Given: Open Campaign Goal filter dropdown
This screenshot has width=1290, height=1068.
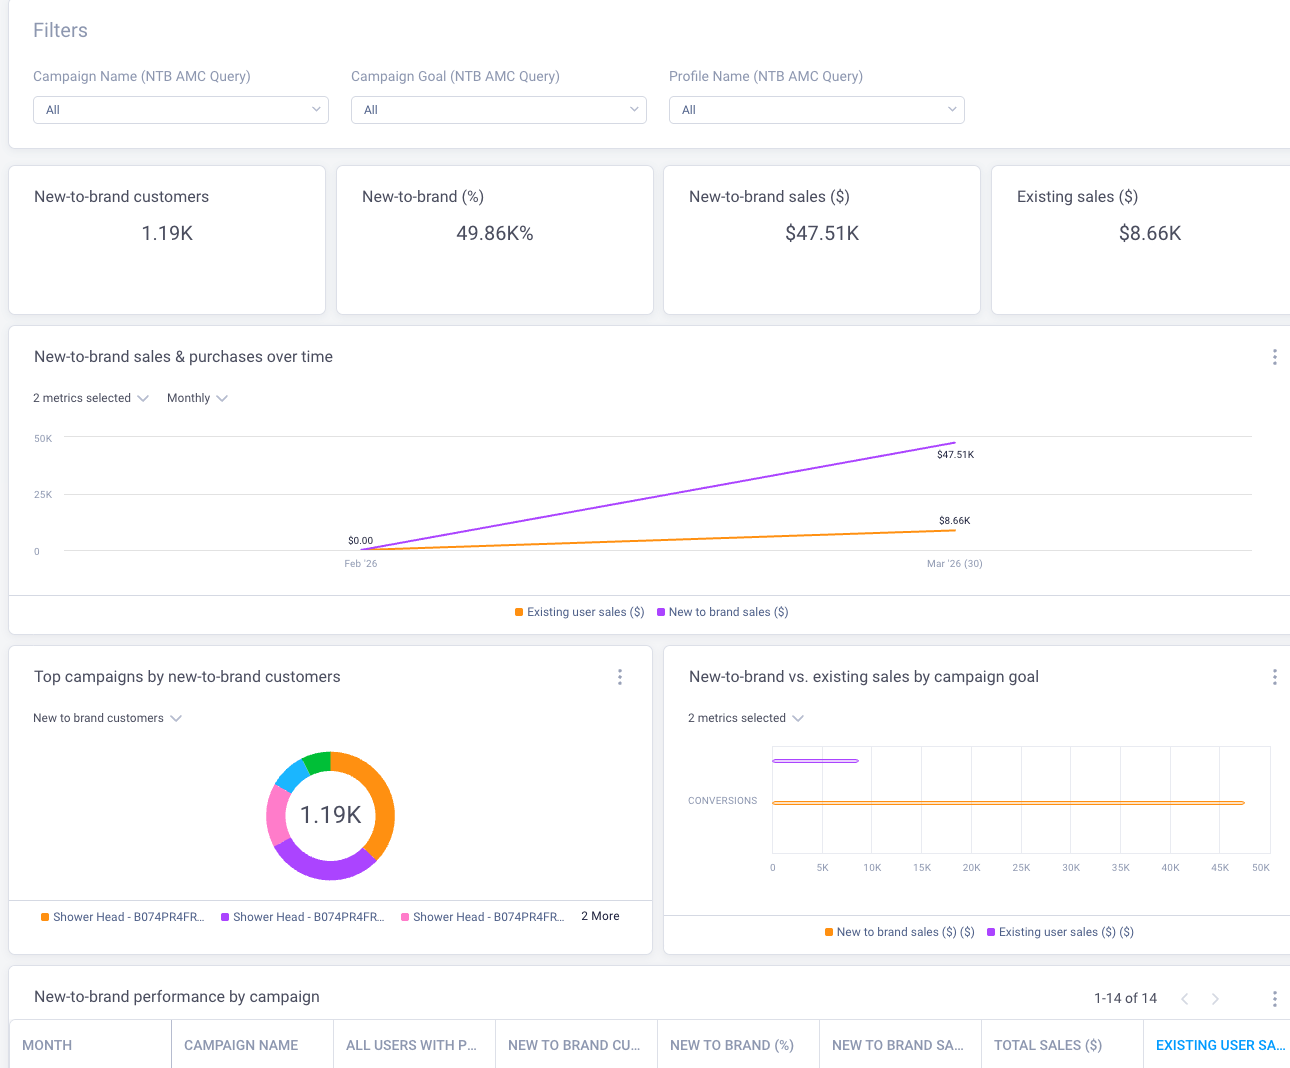Looking at the screenshot, I should tap(499, 110).
